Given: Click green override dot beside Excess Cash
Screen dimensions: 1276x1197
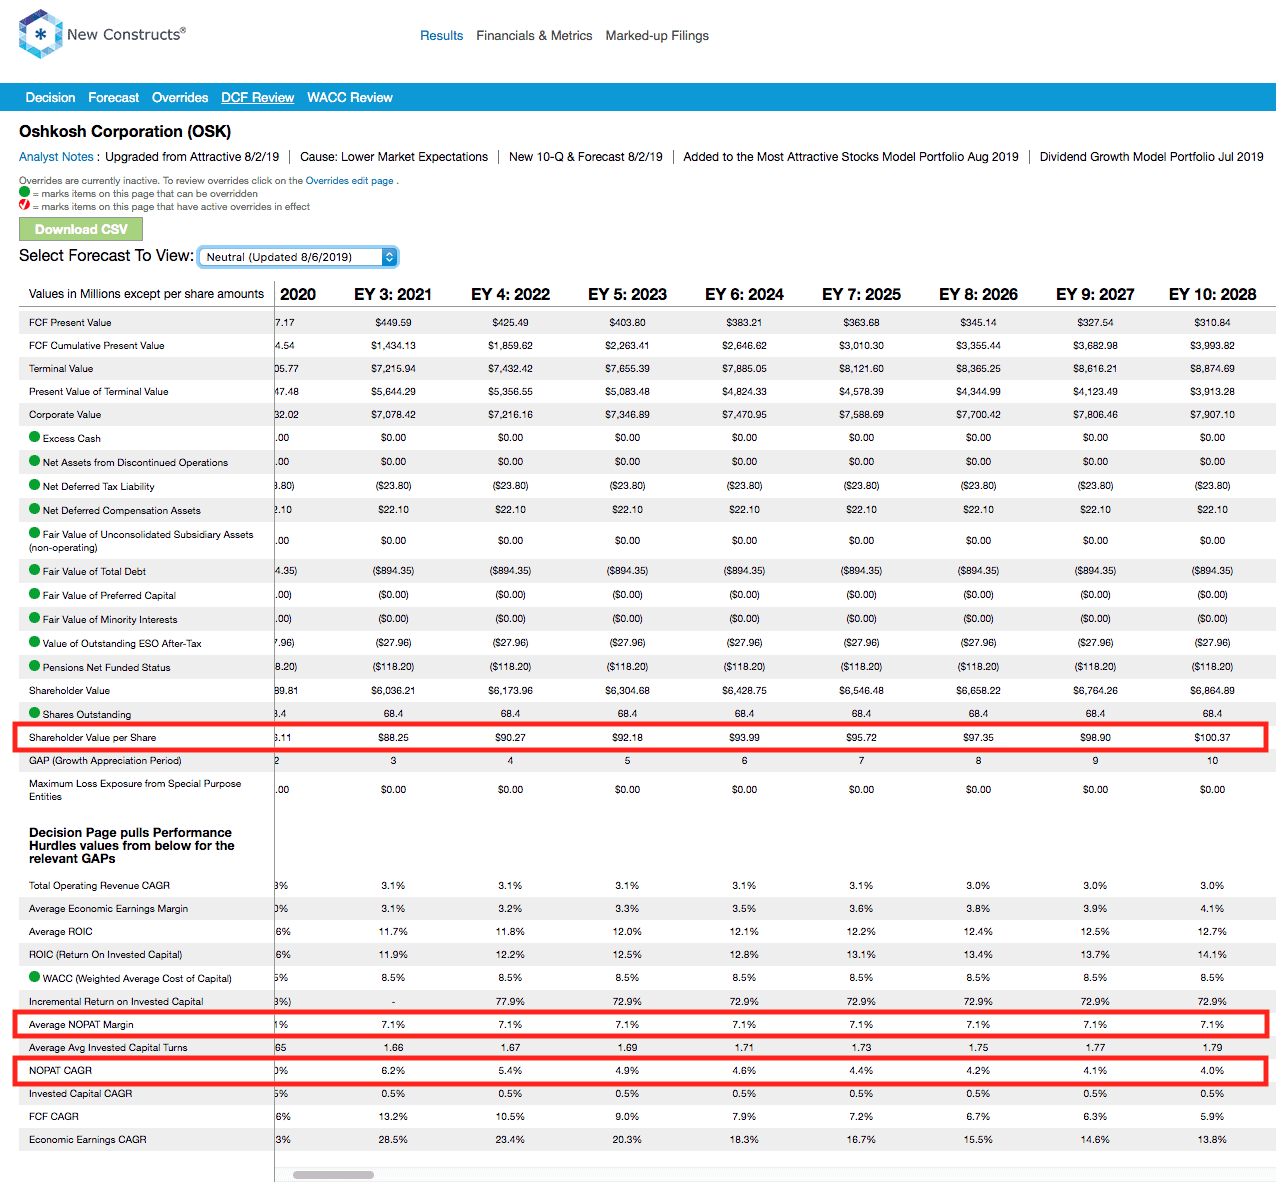Looking at the screenshot, I should click(35, 437).
